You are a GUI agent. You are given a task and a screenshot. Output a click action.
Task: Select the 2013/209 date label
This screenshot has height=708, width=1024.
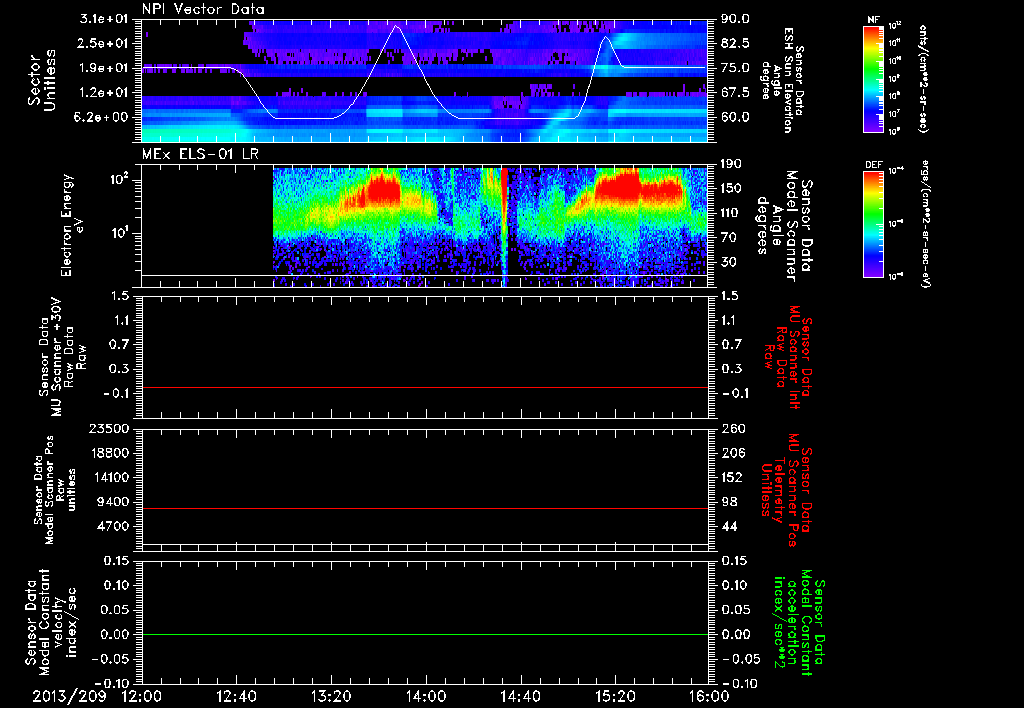69,696
